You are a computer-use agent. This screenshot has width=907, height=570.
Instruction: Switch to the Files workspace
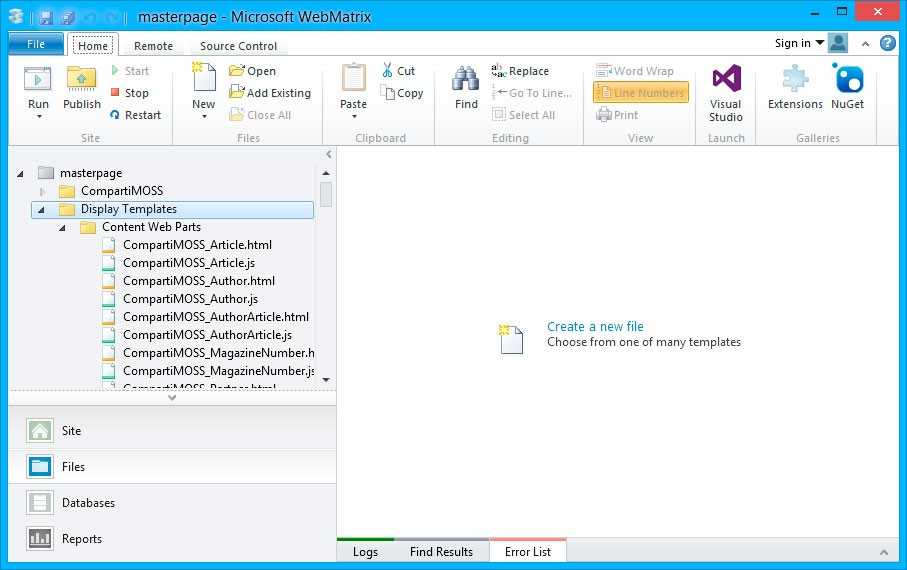(x=172, y=466)
